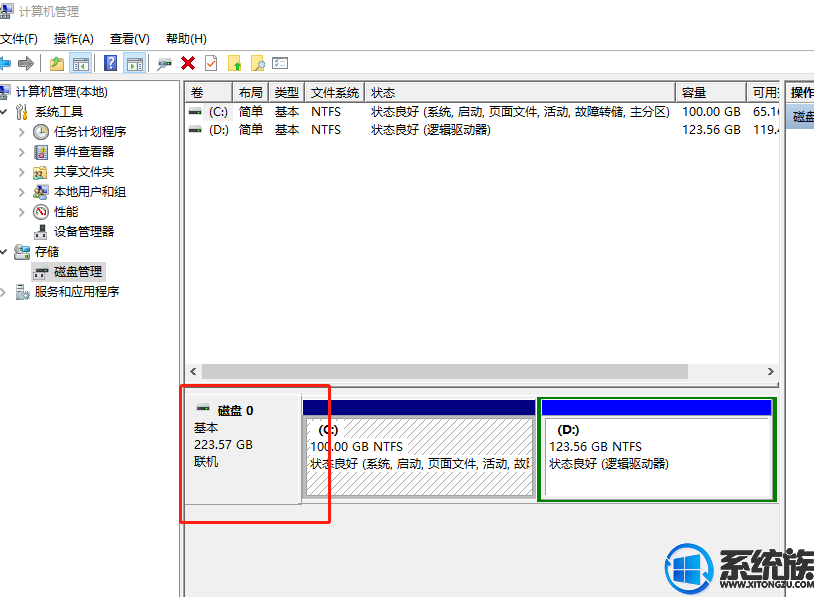Open the Help question mark toolbar icon

click(111, 63)
